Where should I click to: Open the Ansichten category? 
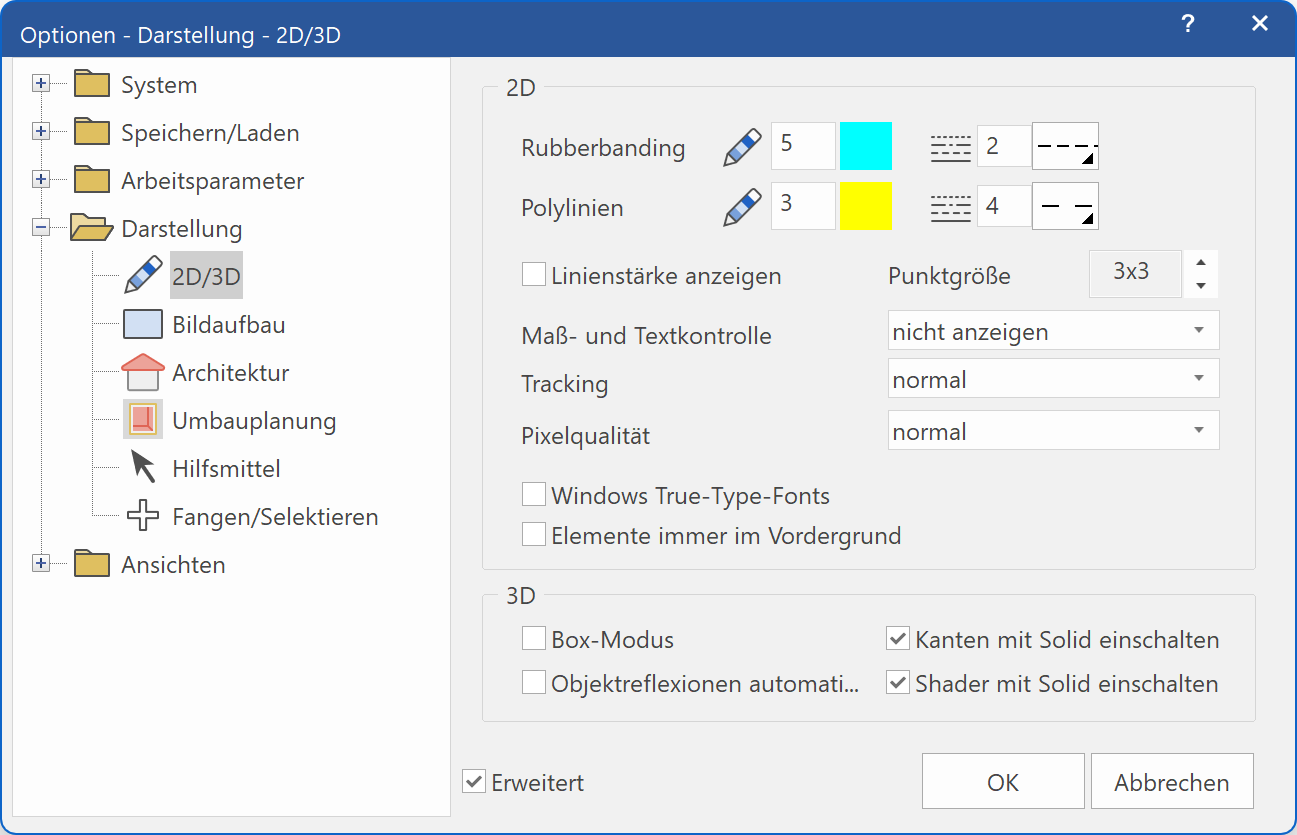[40, 562]
